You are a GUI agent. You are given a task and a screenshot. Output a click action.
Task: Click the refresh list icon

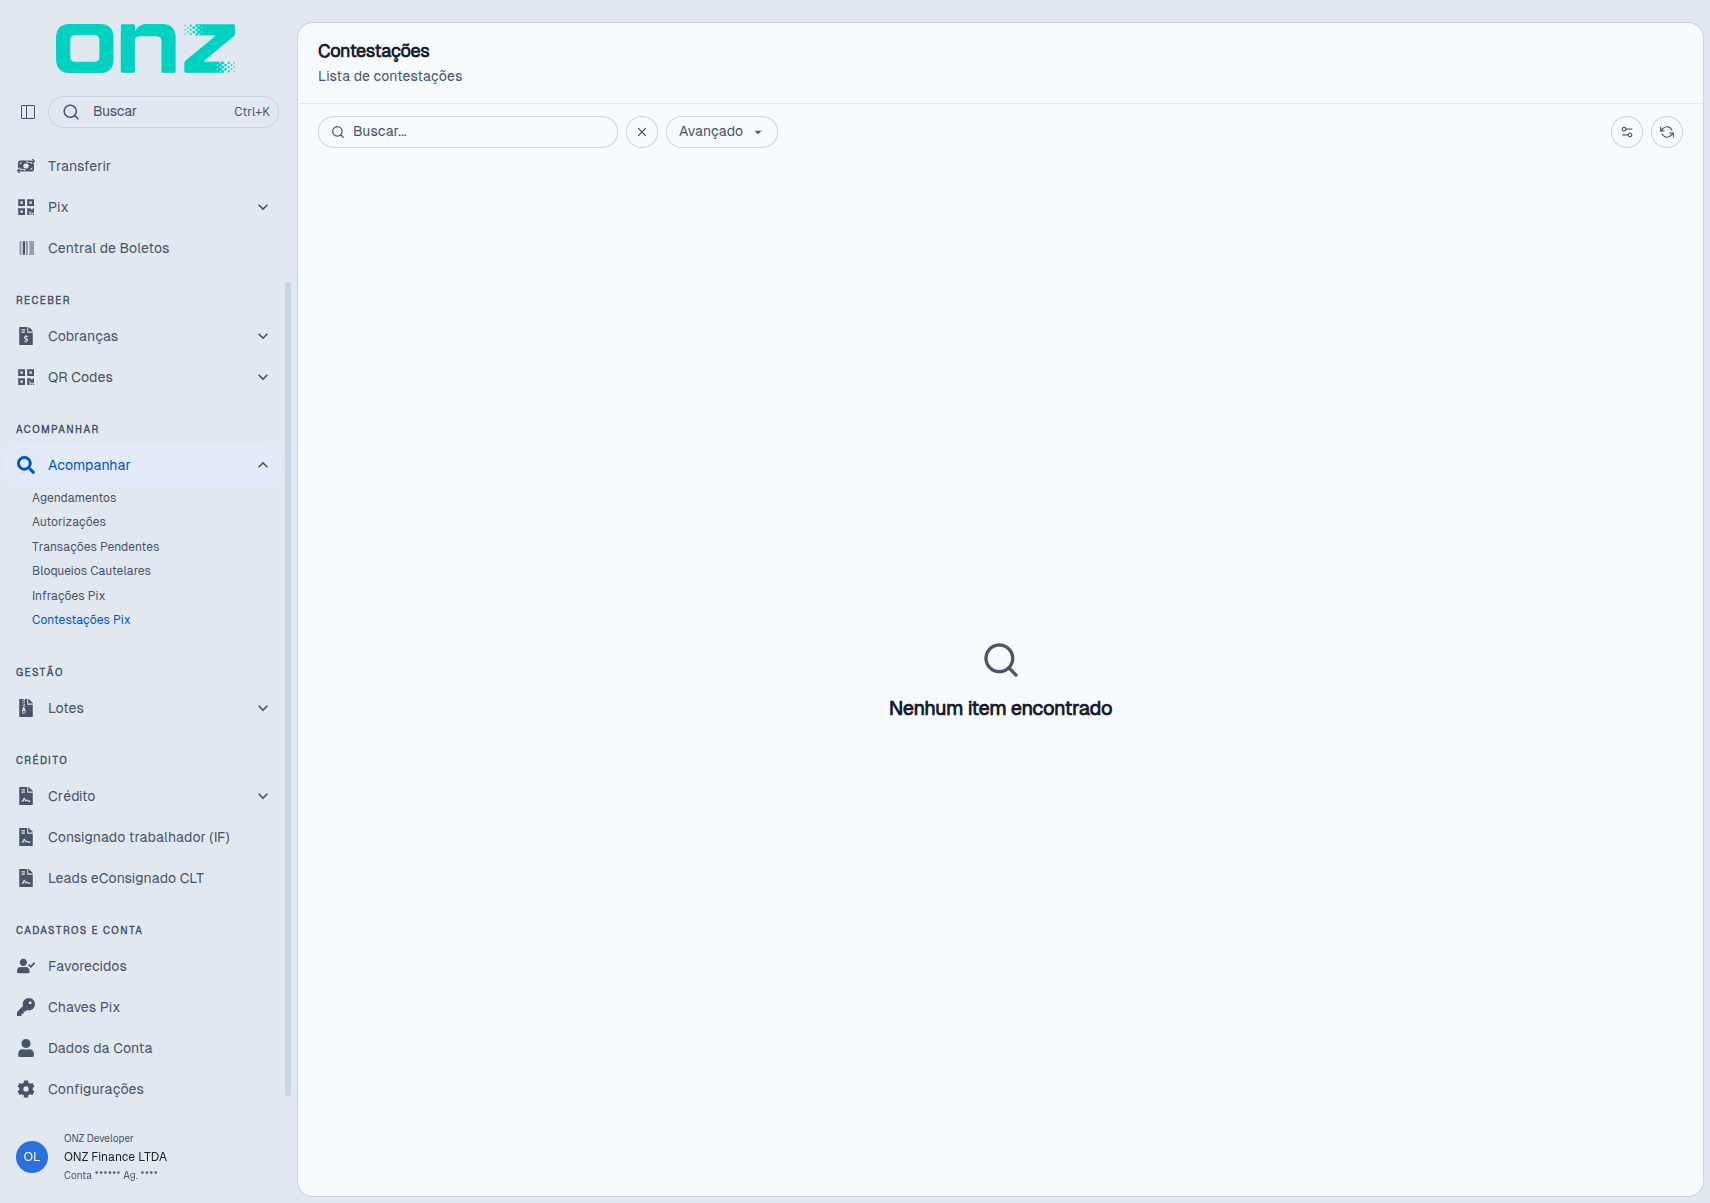point(1667,132)
